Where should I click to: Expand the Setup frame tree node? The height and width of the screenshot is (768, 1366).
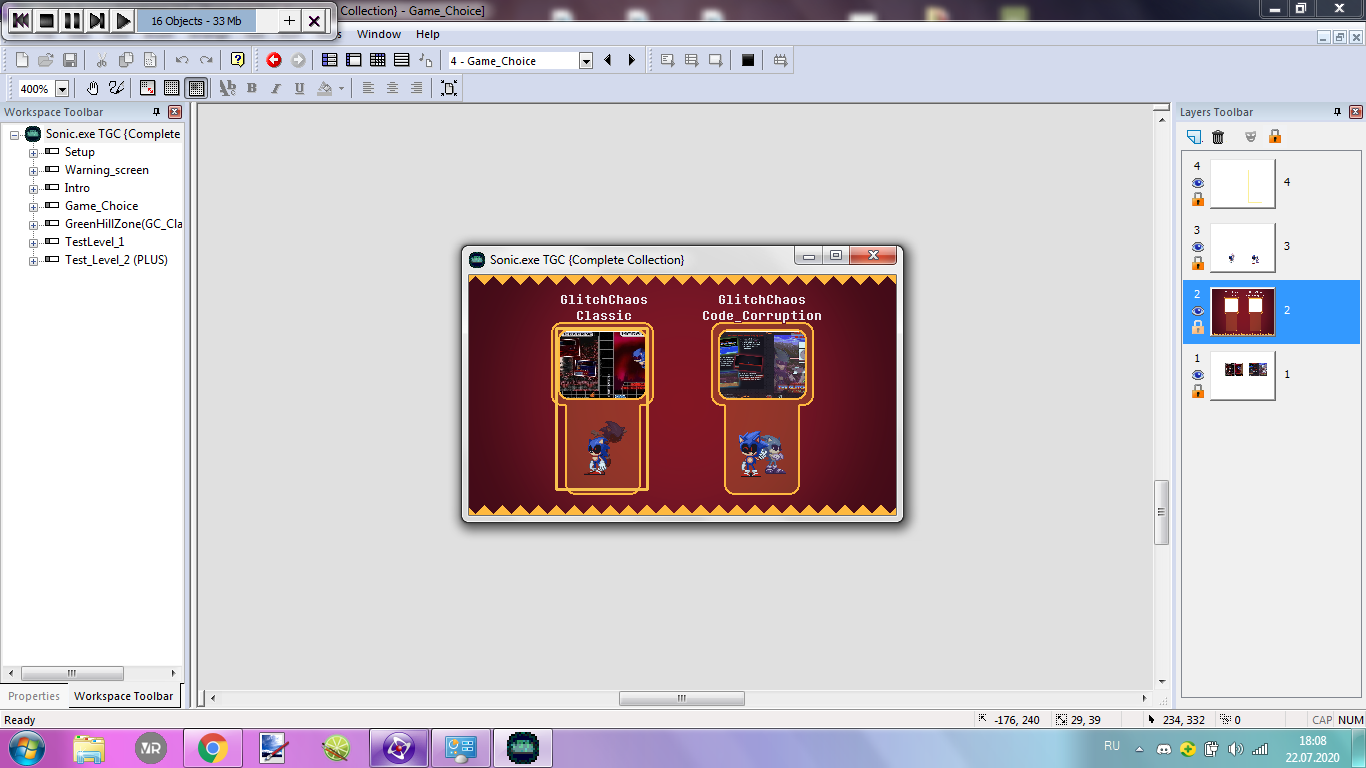click(34, 152)
